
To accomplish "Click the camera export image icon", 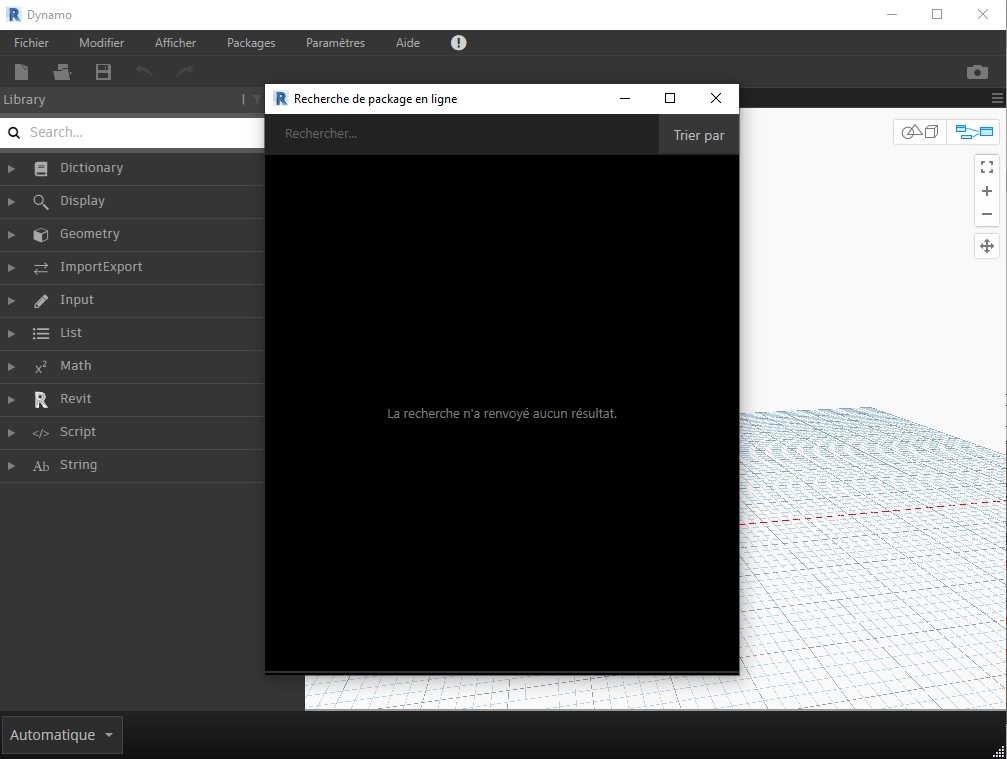I will tap(977, 72).
